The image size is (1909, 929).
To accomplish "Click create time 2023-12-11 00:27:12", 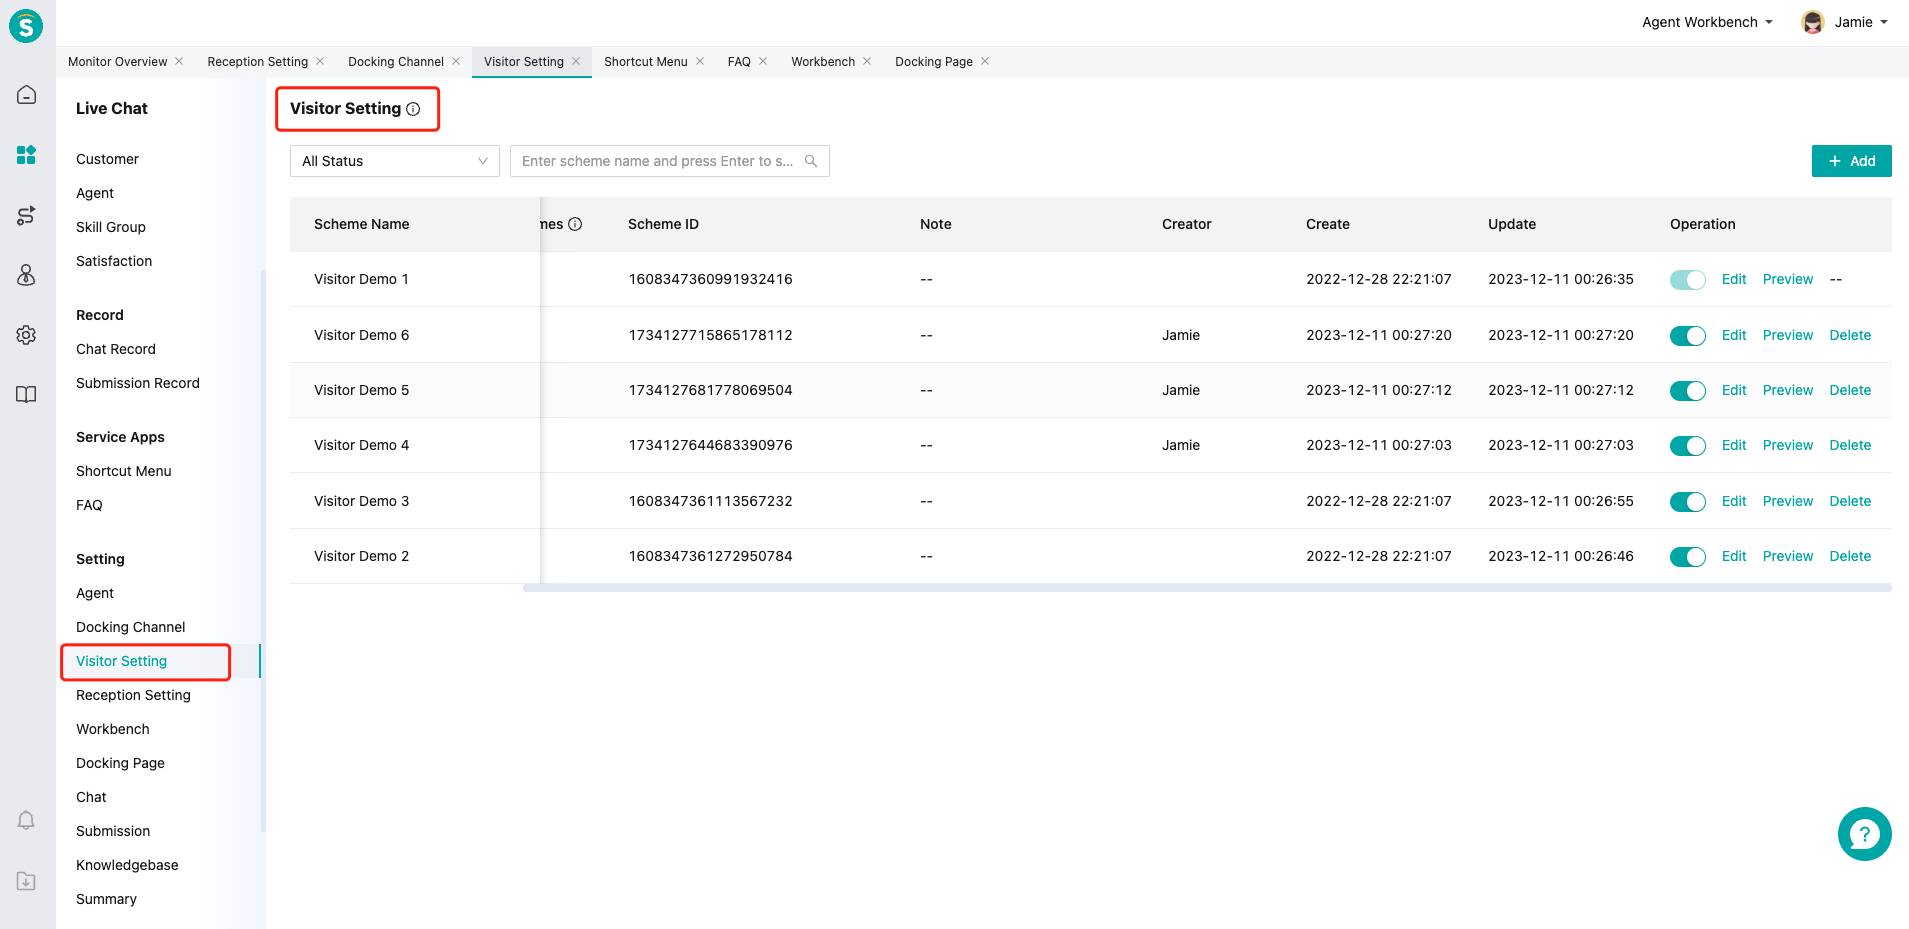I will pyautogui.click(x=1378, y=390).
